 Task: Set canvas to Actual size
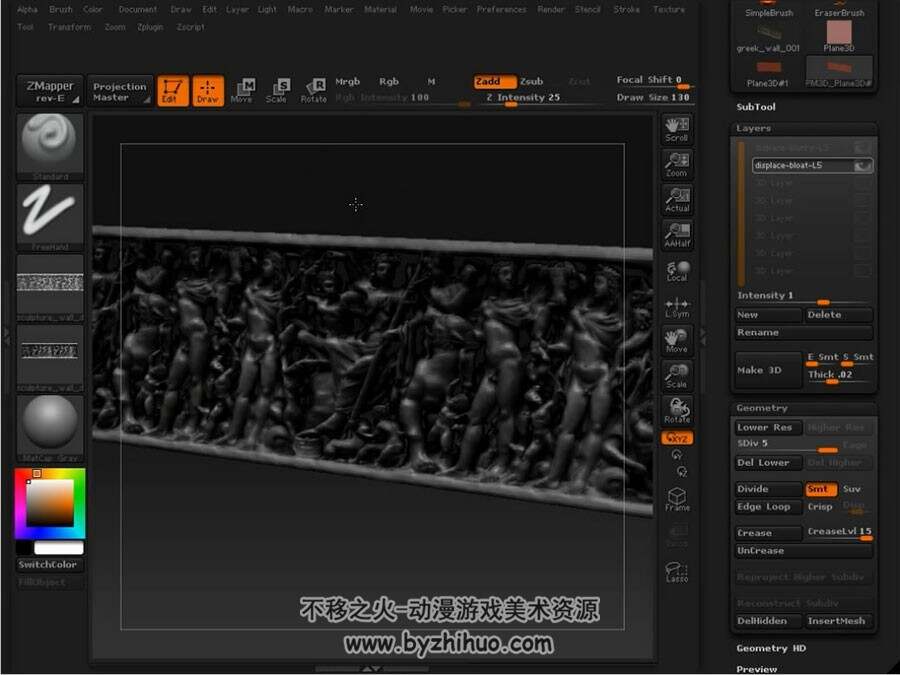(x=677, y=200)
